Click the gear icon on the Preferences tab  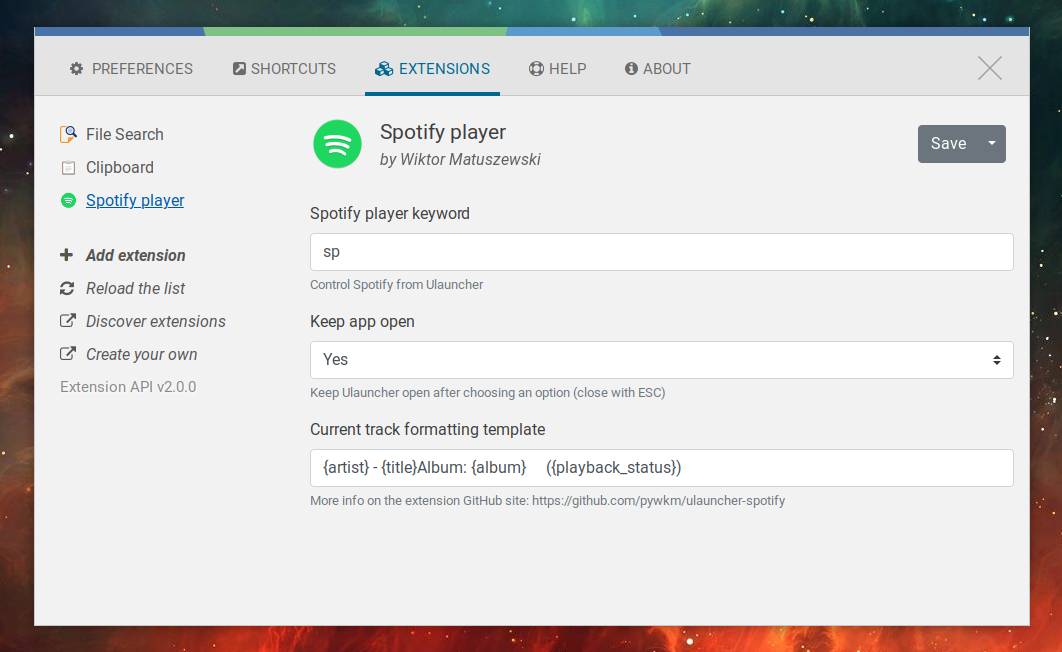pyautogui.click(x=76, y=68)
